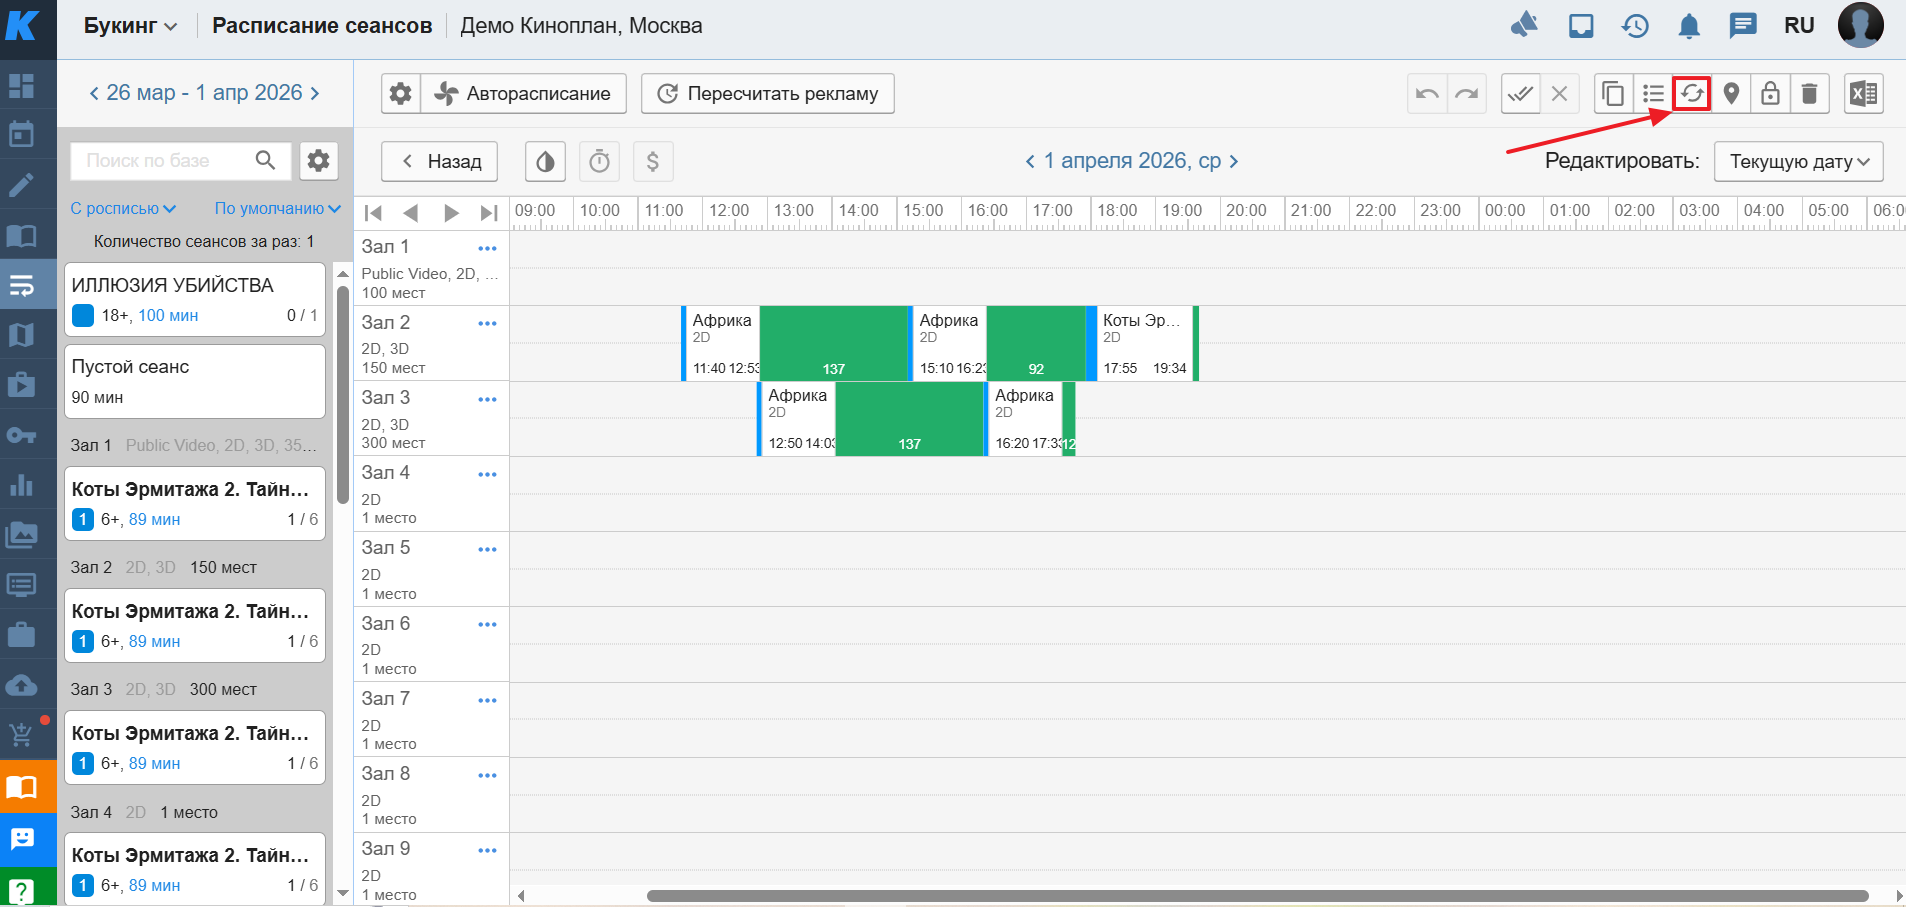Click the lock icon in toolbar

(1770, 94)
